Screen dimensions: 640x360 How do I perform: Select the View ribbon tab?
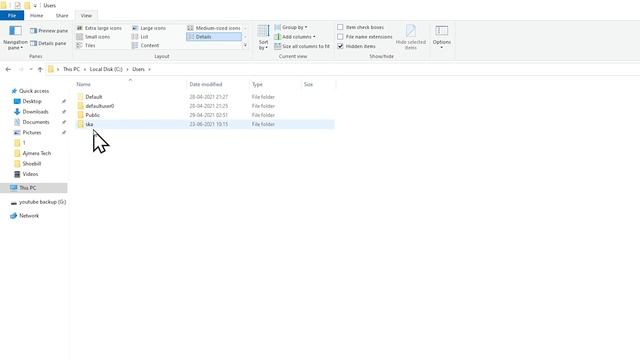click(86, 16)
